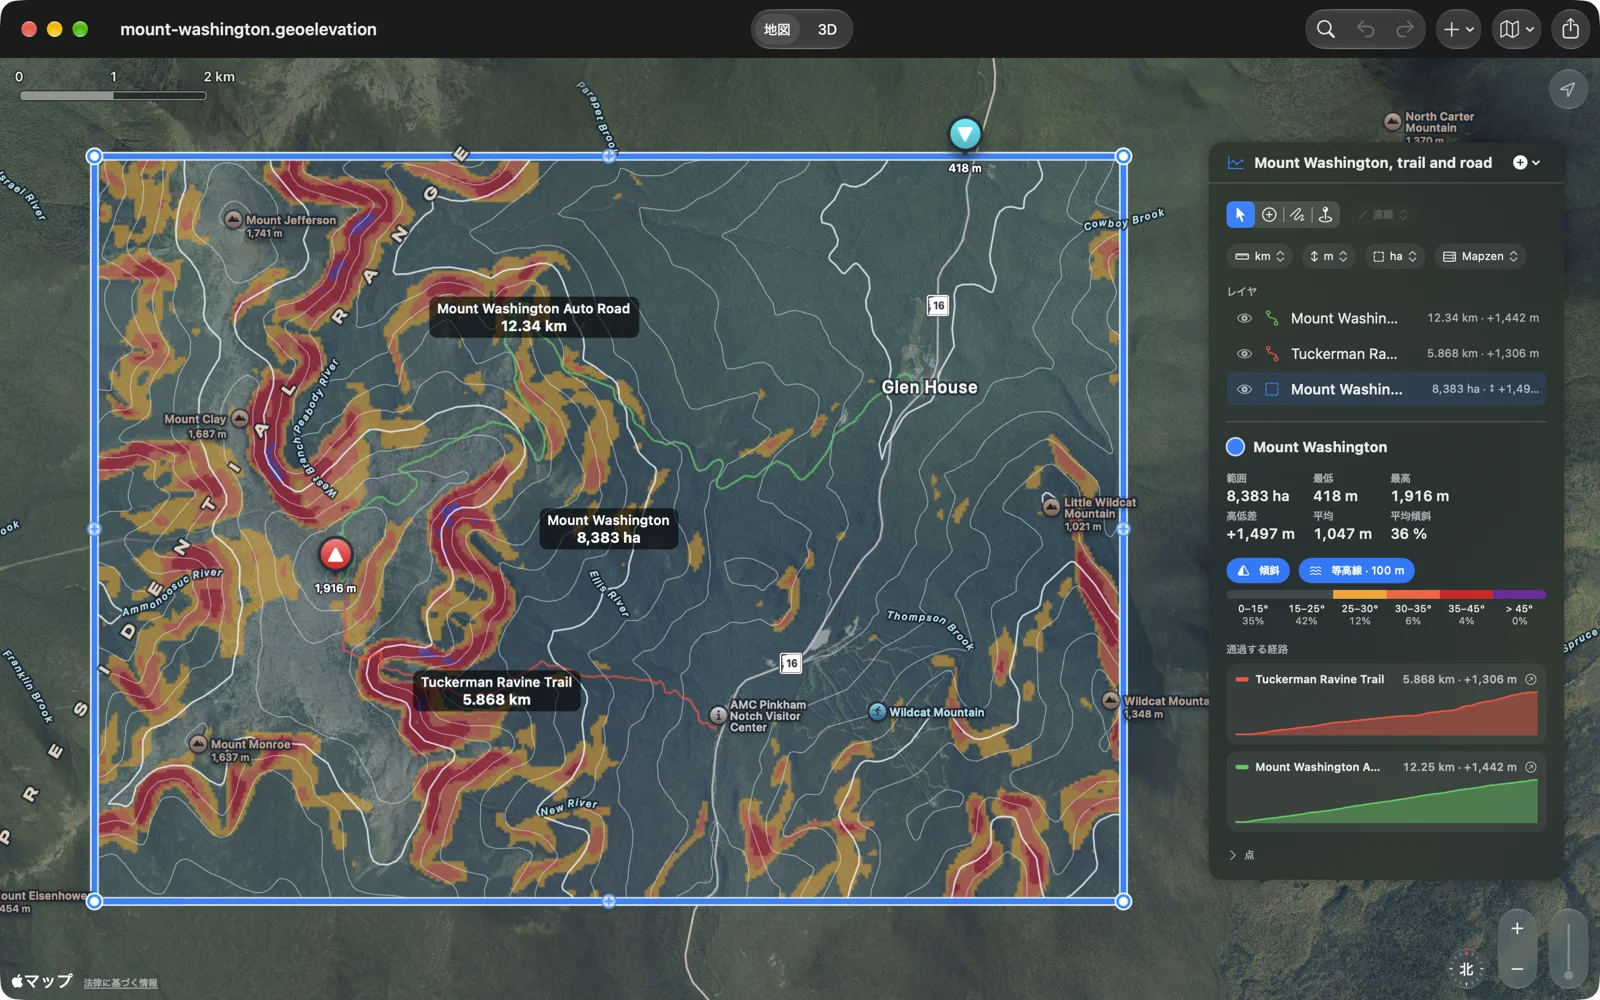Image resolution: width=1600 pixels, height=1000 pixels.
Task: Open the m elevation unit dropdown
Action: (1328, 256)
